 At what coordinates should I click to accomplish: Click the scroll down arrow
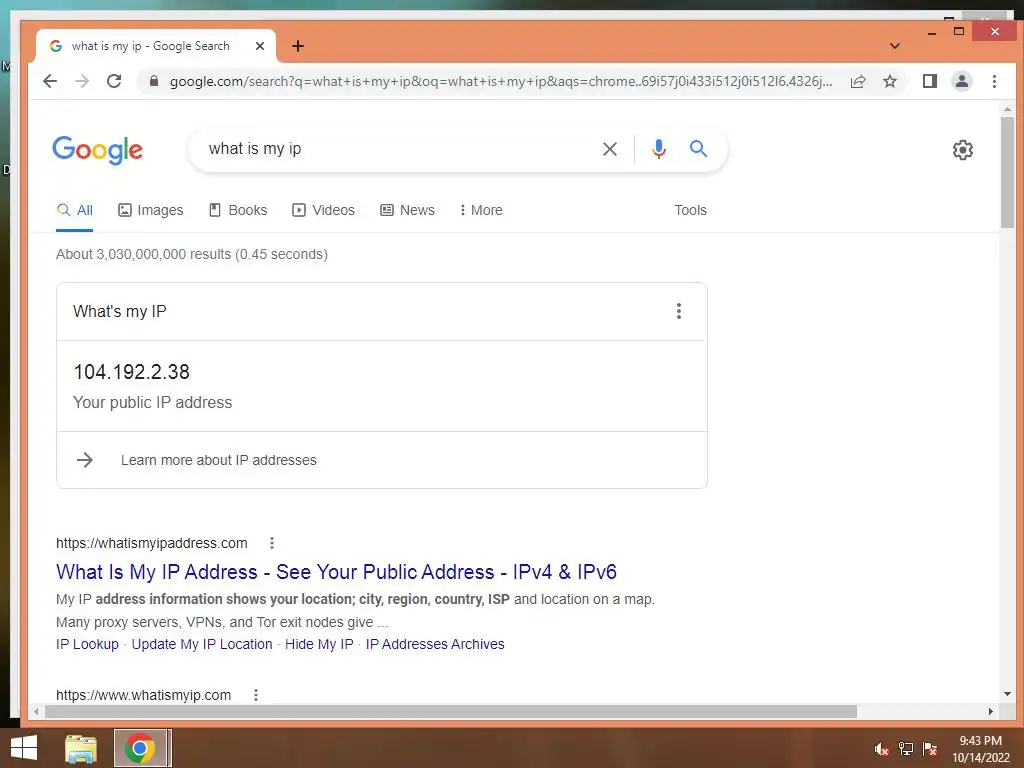(x=1007, y=694)
